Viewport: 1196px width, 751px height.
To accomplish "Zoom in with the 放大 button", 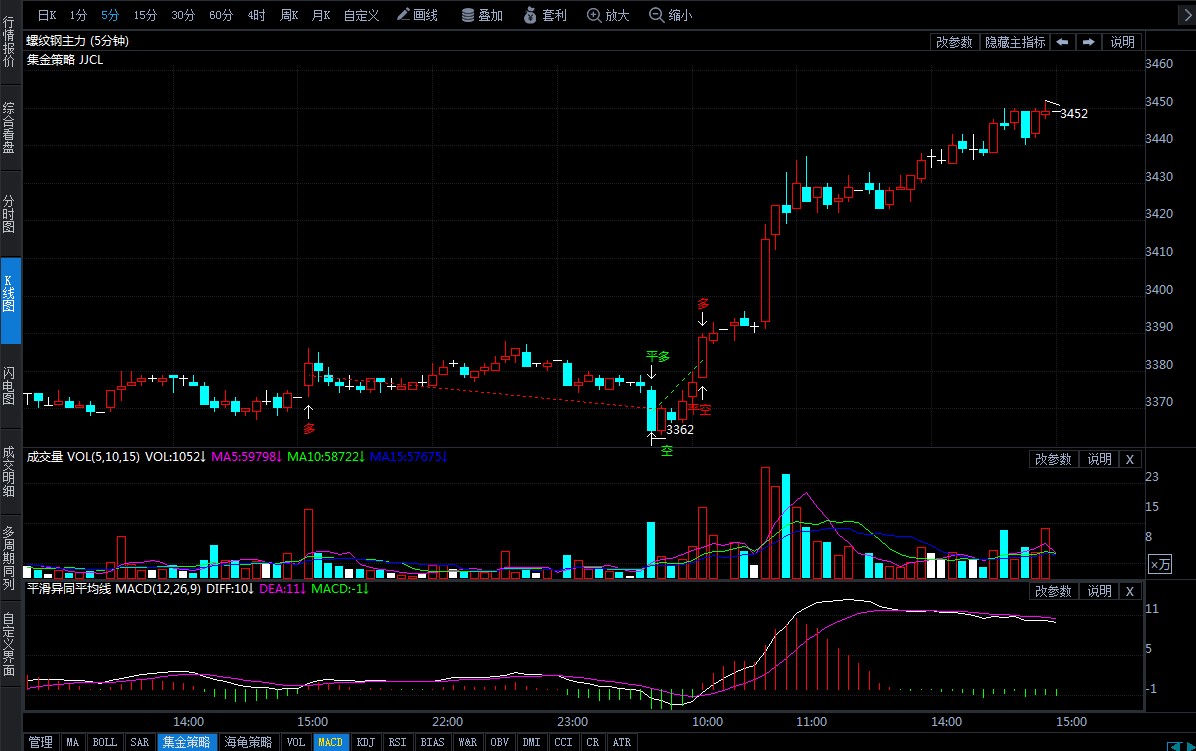I will (x=608, y=15).
